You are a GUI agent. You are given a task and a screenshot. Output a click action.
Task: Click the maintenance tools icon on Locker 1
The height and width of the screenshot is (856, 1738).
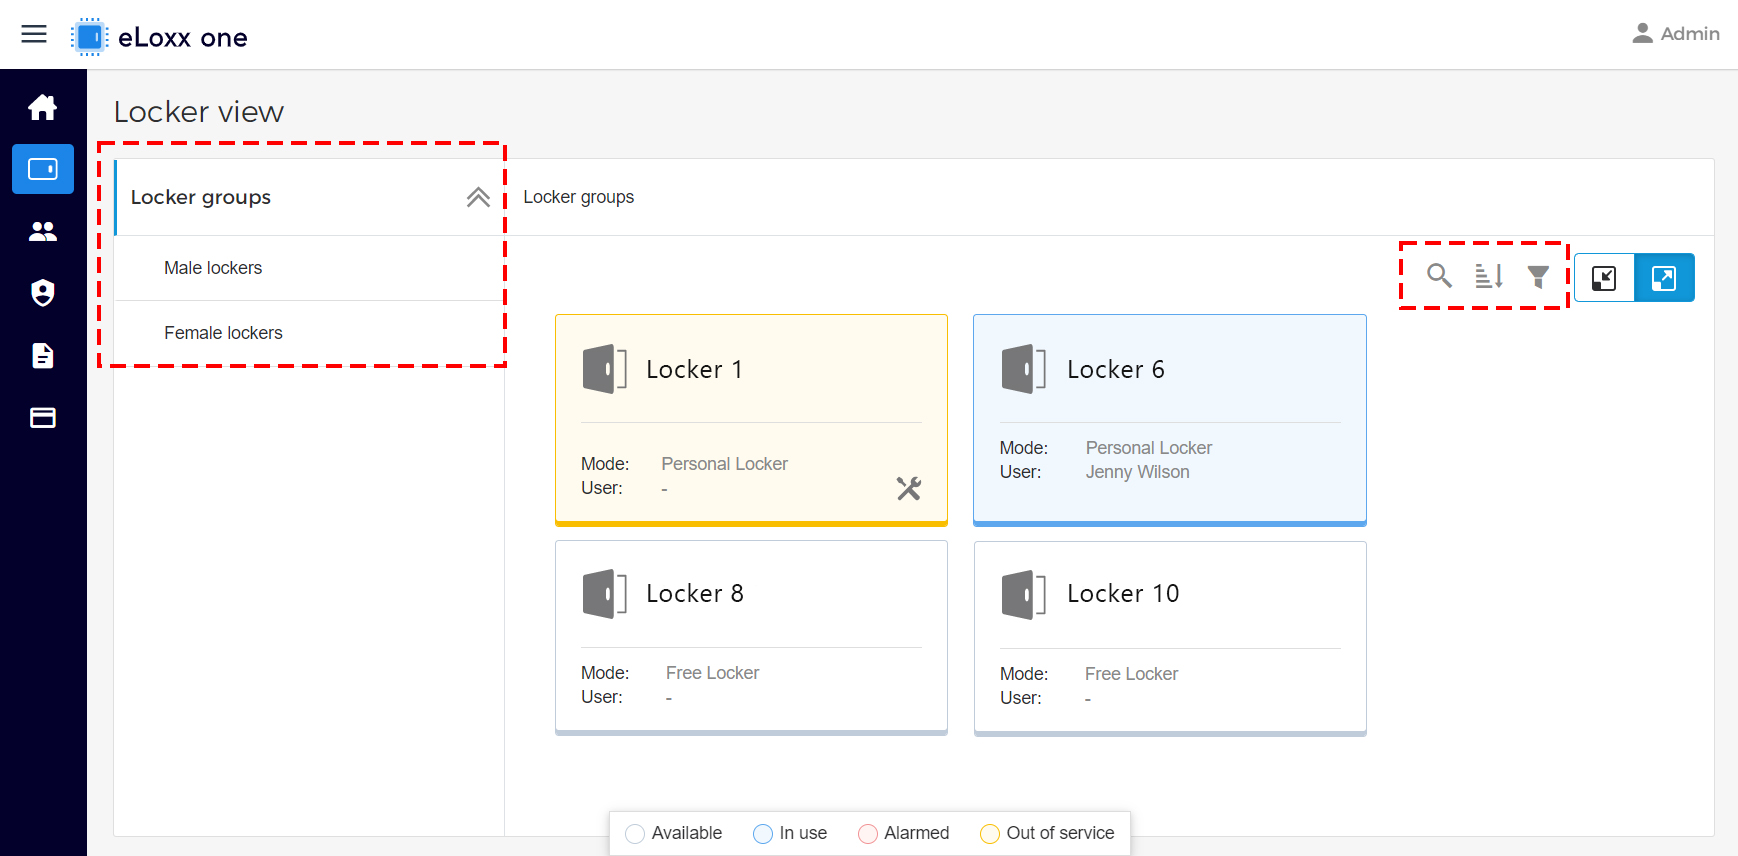click(909, 489)
